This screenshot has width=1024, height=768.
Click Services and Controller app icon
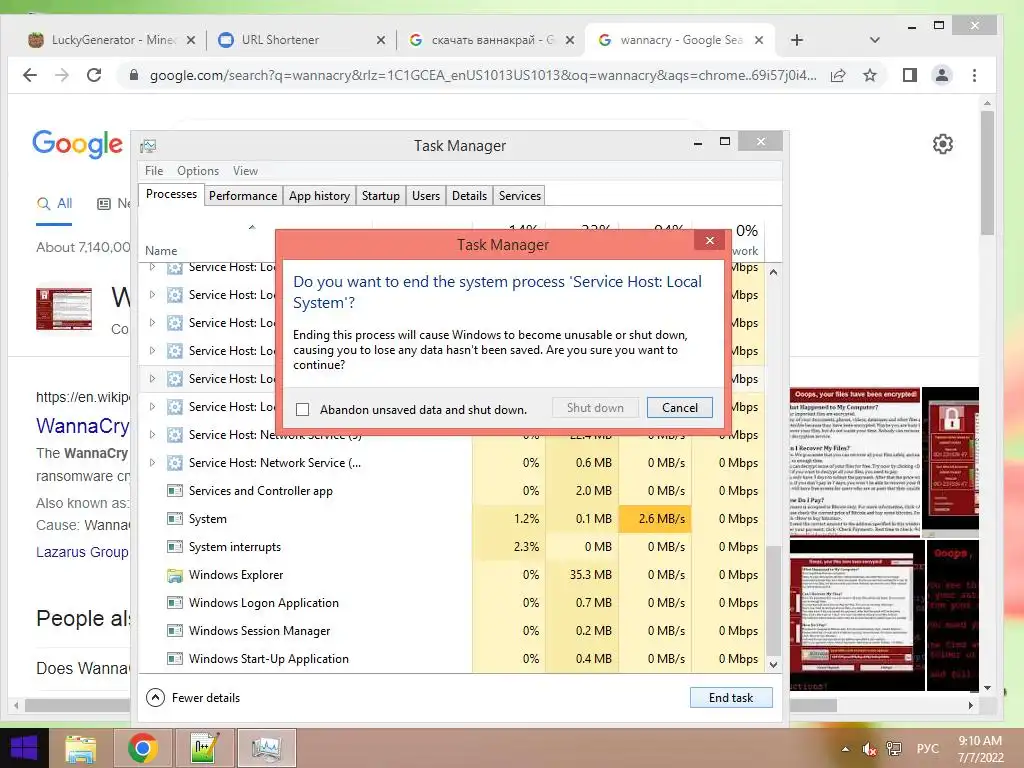click(174, 490)
